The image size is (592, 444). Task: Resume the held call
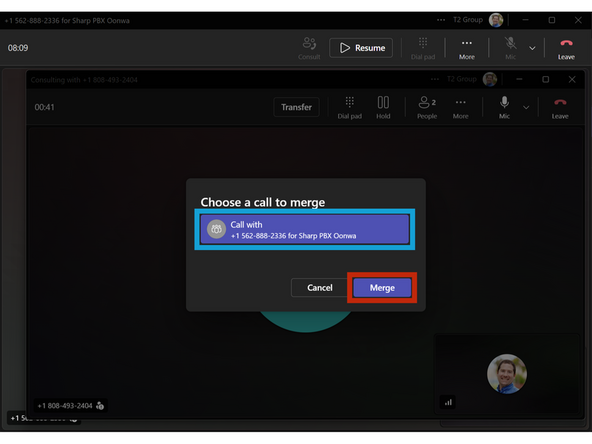[x=361, y=48]
